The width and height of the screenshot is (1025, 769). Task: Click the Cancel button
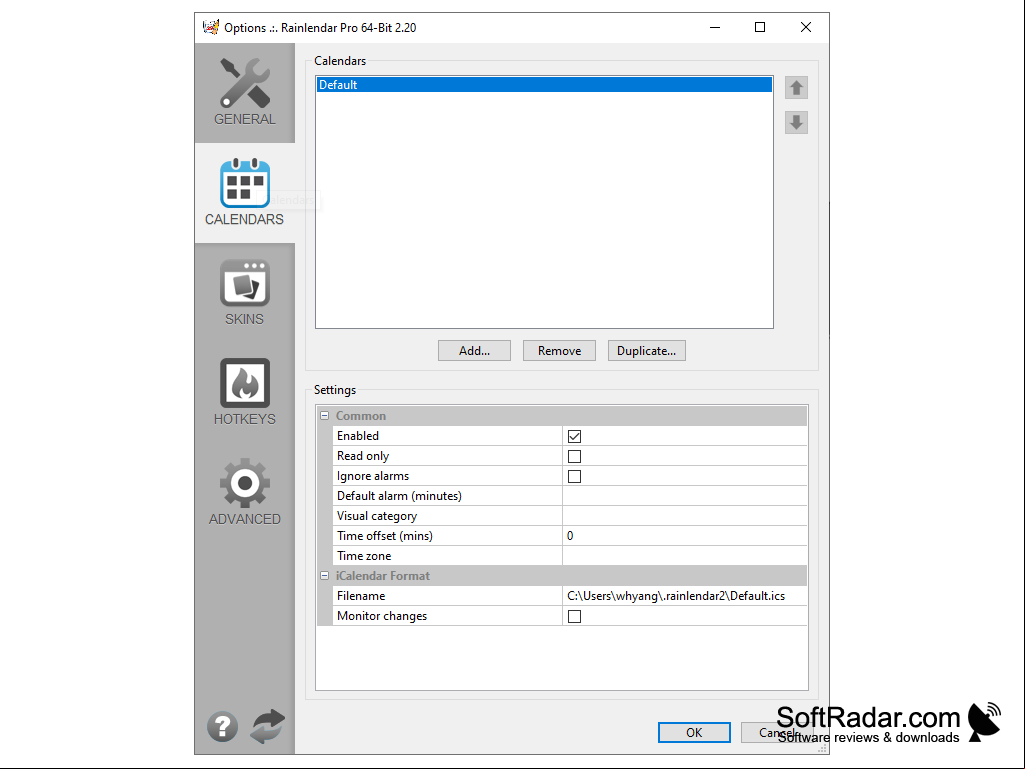click(x=777, y=732)
